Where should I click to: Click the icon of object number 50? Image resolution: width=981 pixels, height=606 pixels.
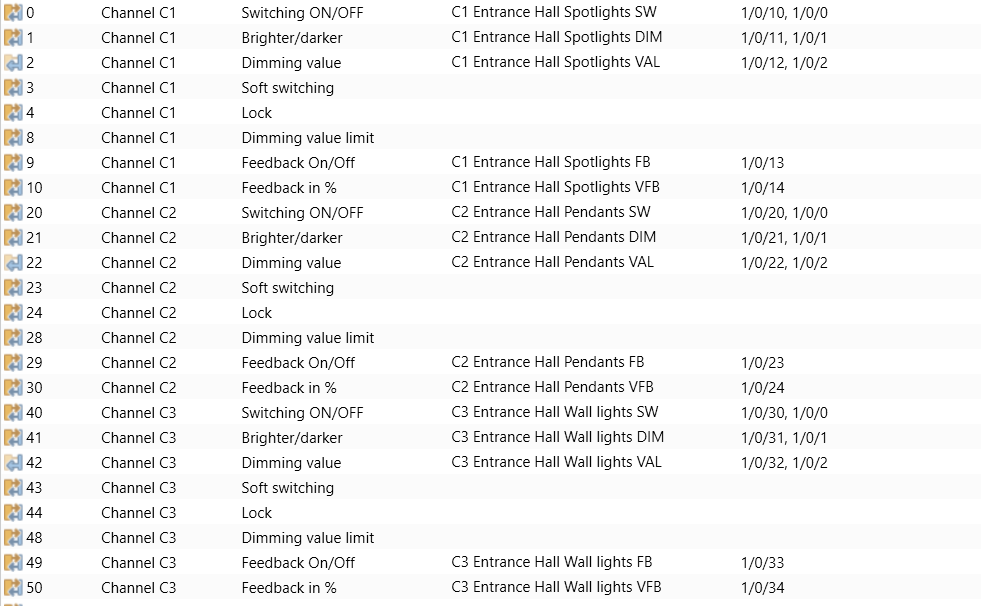click(x=13, y=588)
